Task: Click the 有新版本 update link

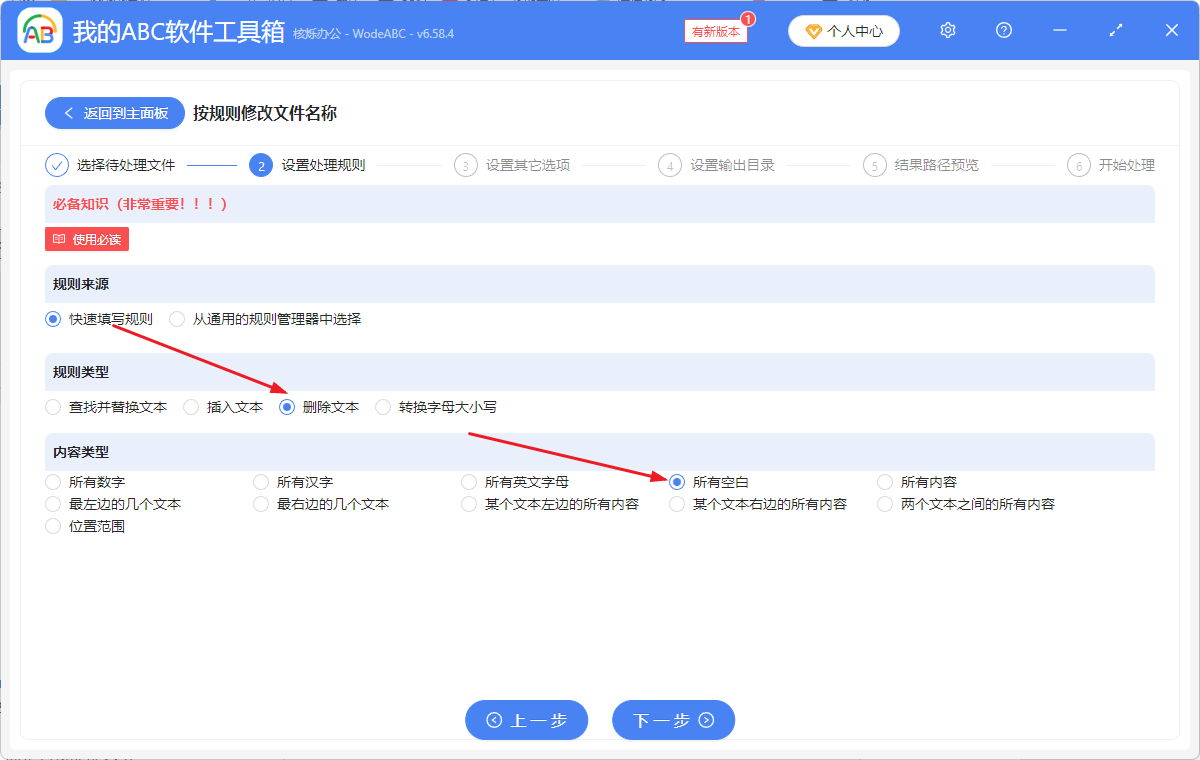Action: tap(714, 31)
